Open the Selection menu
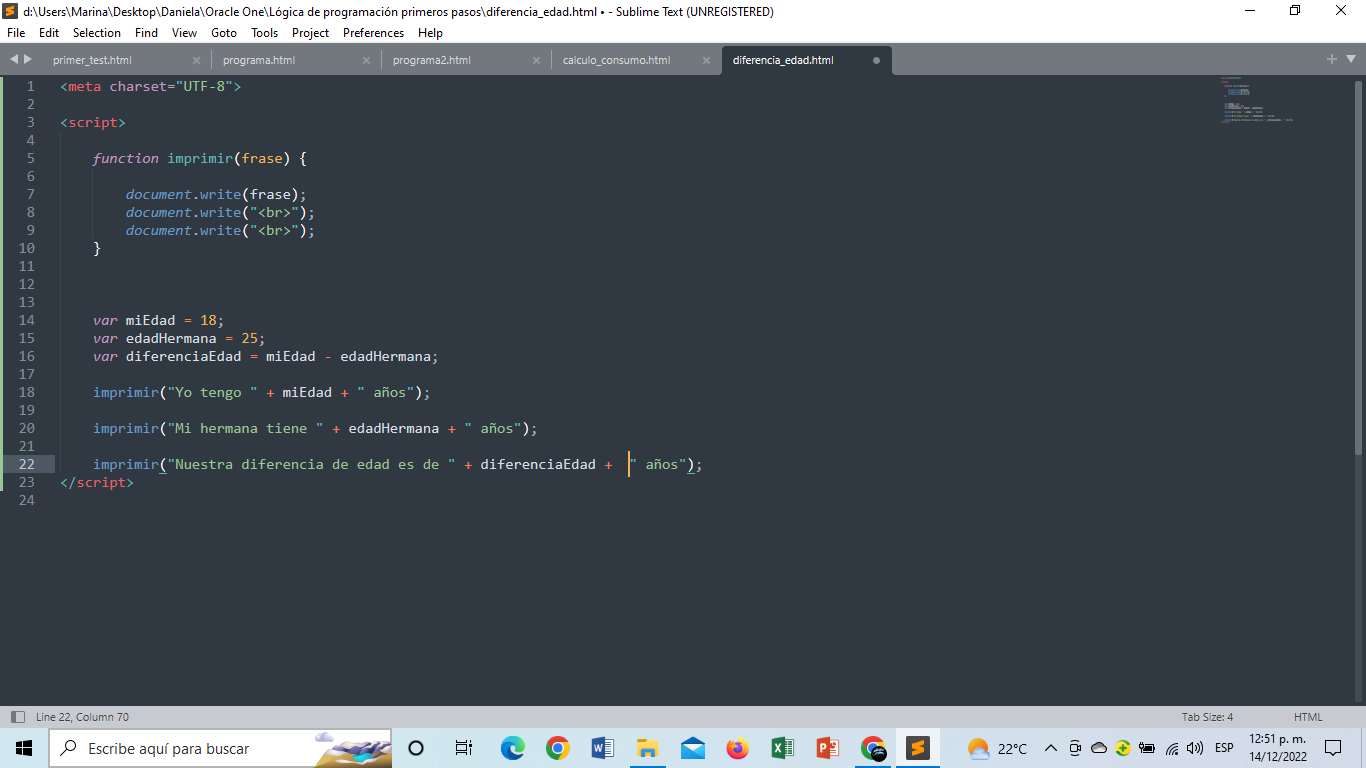 click(97, 32)
